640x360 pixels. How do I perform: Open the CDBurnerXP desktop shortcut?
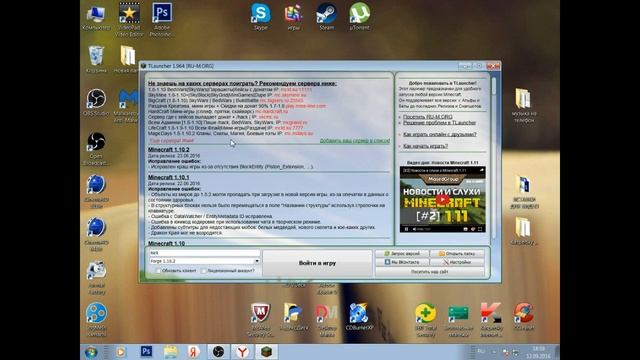pos(359,317)
